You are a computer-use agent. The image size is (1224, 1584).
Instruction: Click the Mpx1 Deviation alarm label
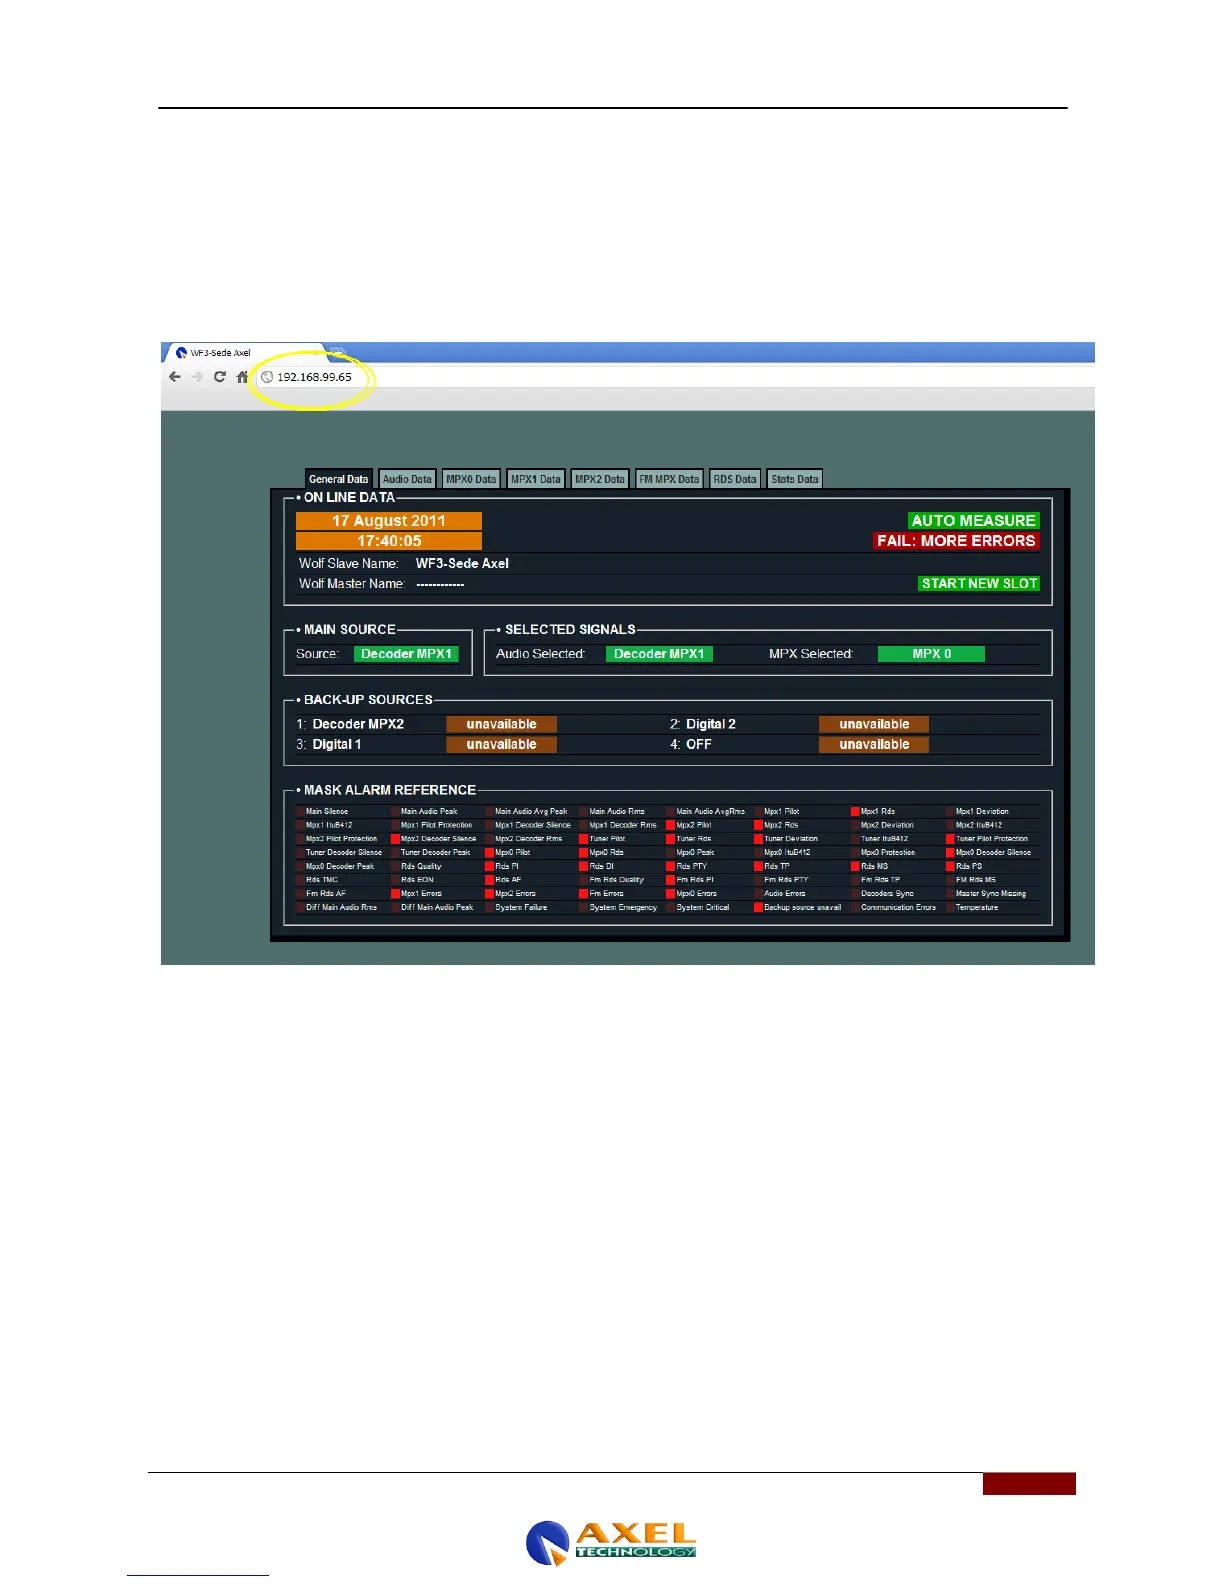(982, 812)
